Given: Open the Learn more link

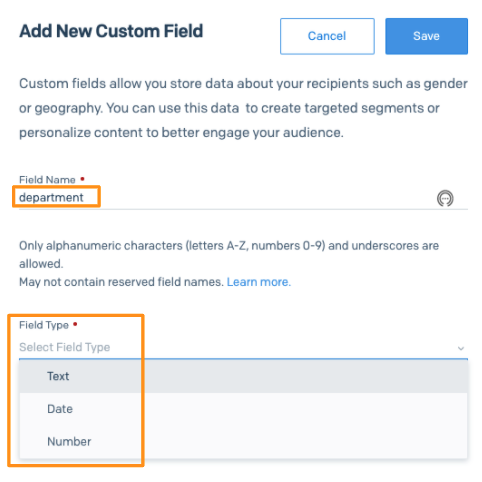Looking at the screenshot, I should coord(259,282).
